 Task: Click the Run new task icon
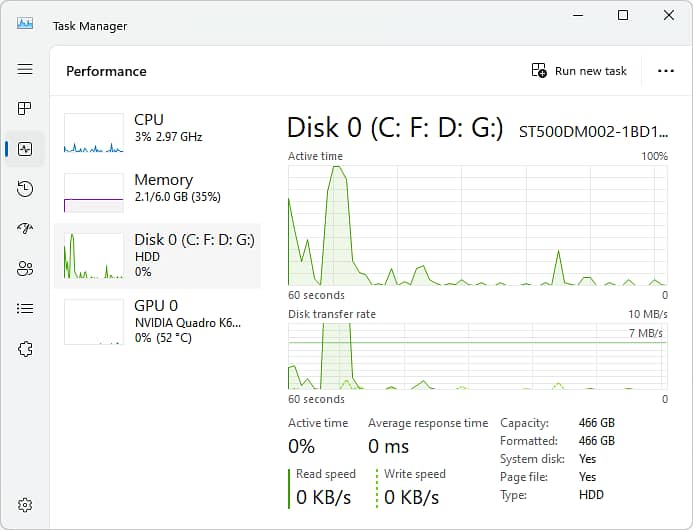(539, 70)
